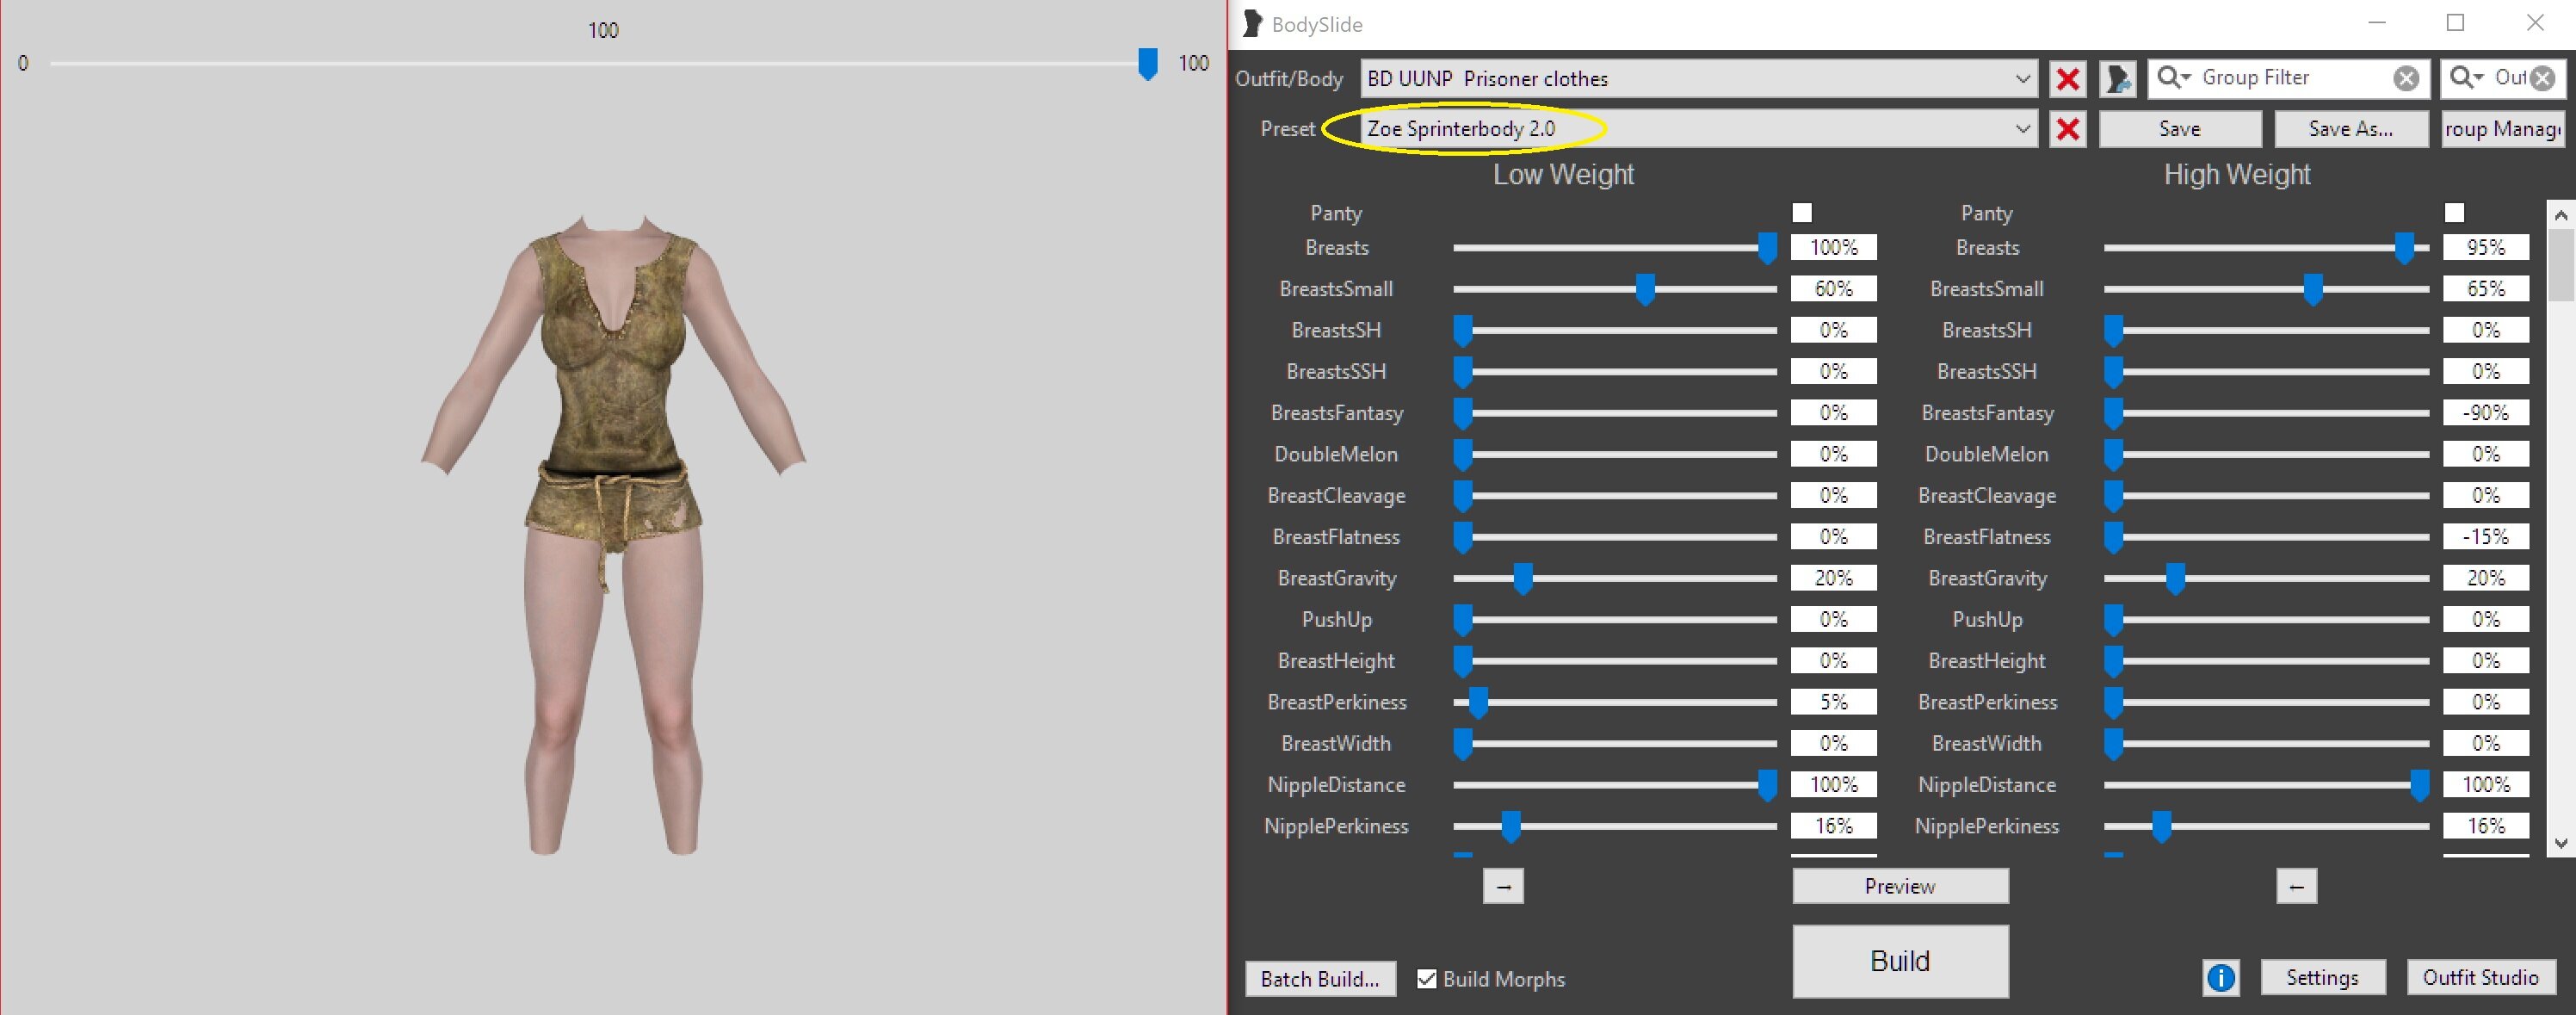Screen dimensions: 2576x1015
Task: Click Low Weight NipplePerkiness slider handle
Action: pos(1511,827)
